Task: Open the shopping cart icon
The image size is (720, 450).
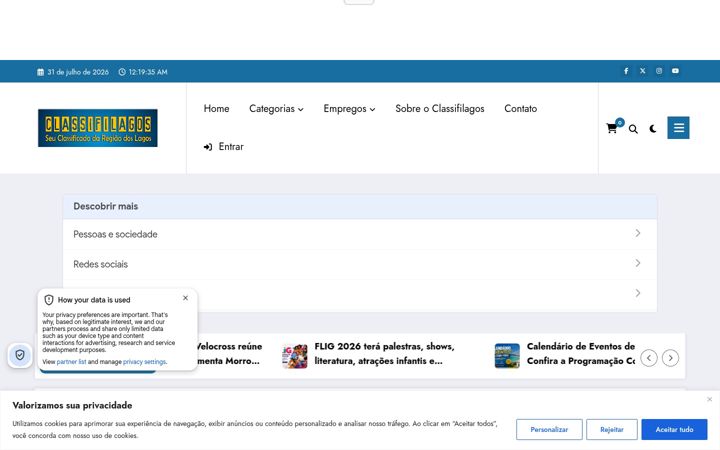Action: tap(612, 129)
